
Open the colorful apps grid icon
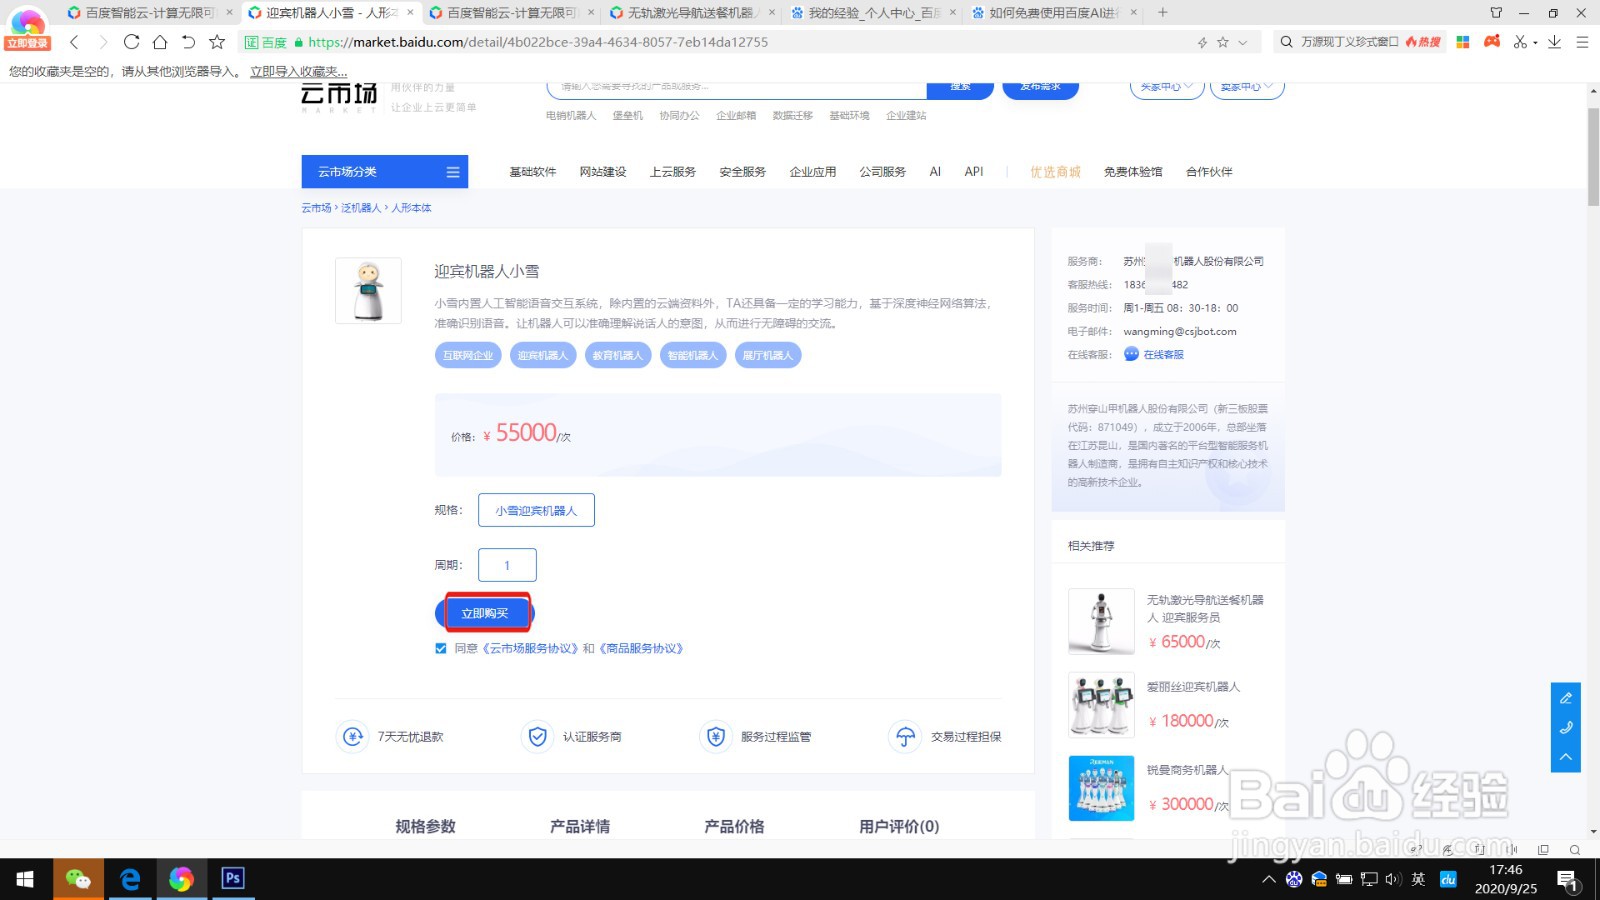[x=1463, y=42]
